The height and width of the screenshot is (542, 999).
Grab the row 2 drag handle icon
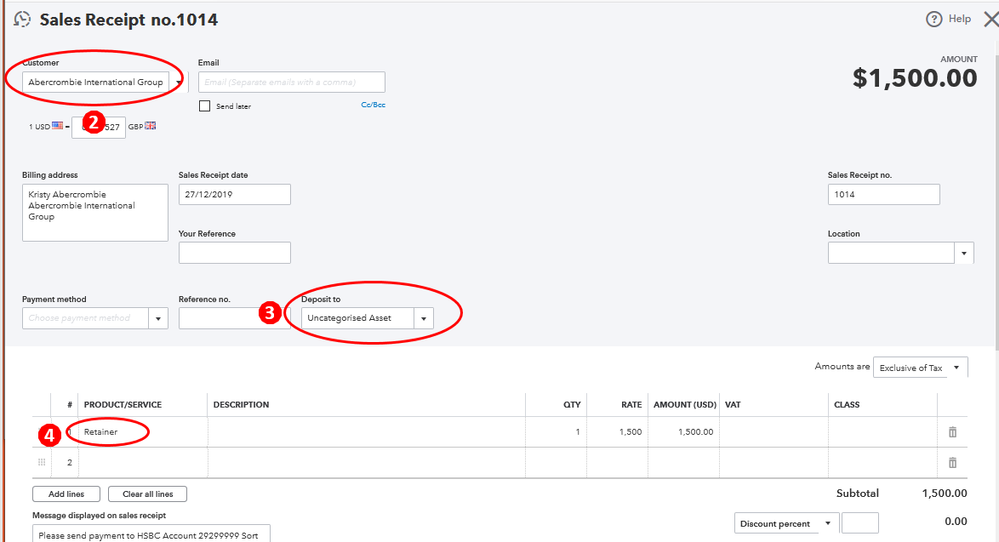(42, 463)
